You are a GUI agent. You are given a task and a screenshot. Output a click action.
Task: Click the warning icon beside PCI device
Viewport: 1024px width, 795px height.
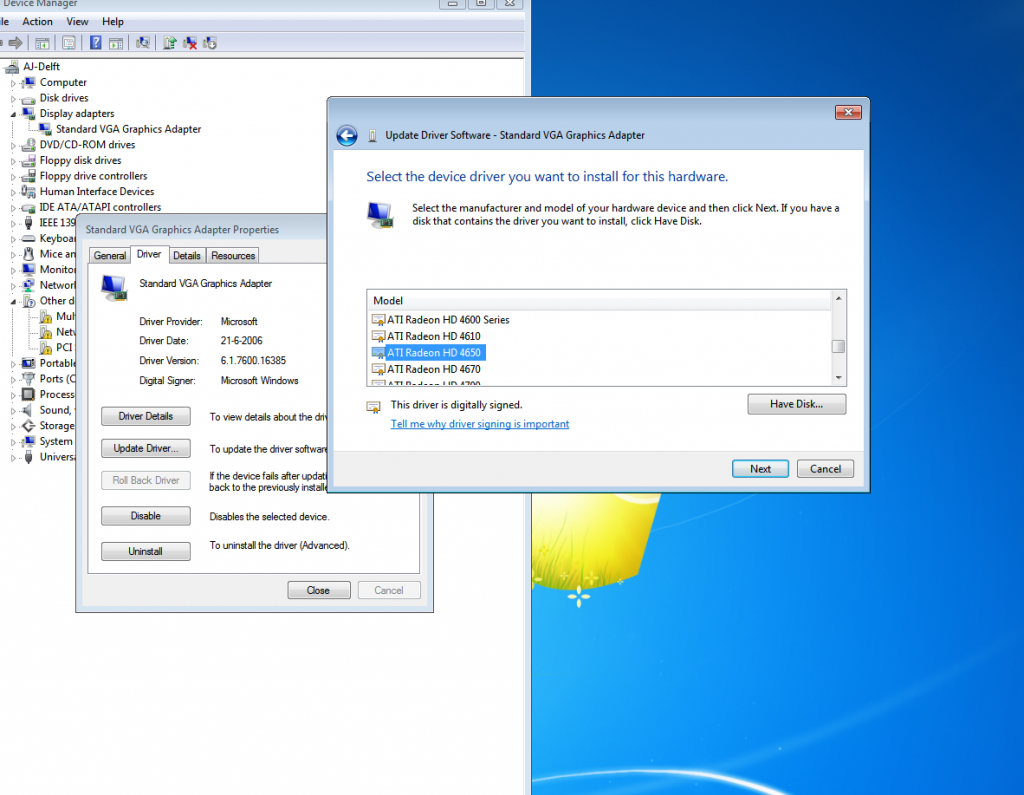(46, 348)
